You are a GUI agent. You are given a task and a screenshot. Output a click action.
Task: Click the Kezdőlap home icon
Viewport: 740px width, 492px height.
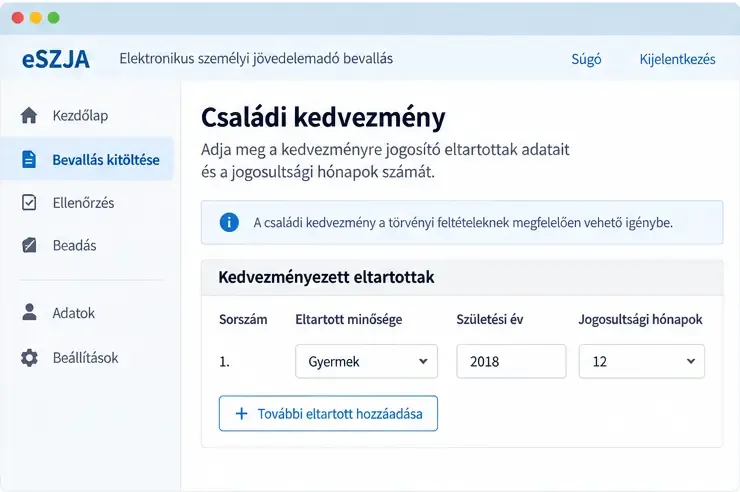(x=29, y=115)
